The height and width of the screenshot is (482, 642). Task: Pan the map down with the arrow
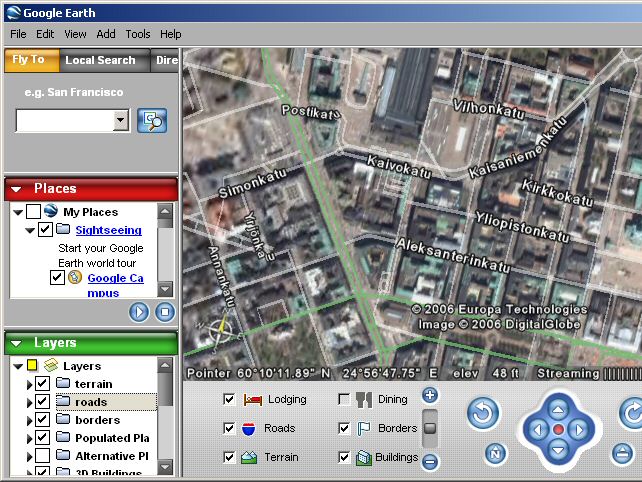tap(558, 450)
